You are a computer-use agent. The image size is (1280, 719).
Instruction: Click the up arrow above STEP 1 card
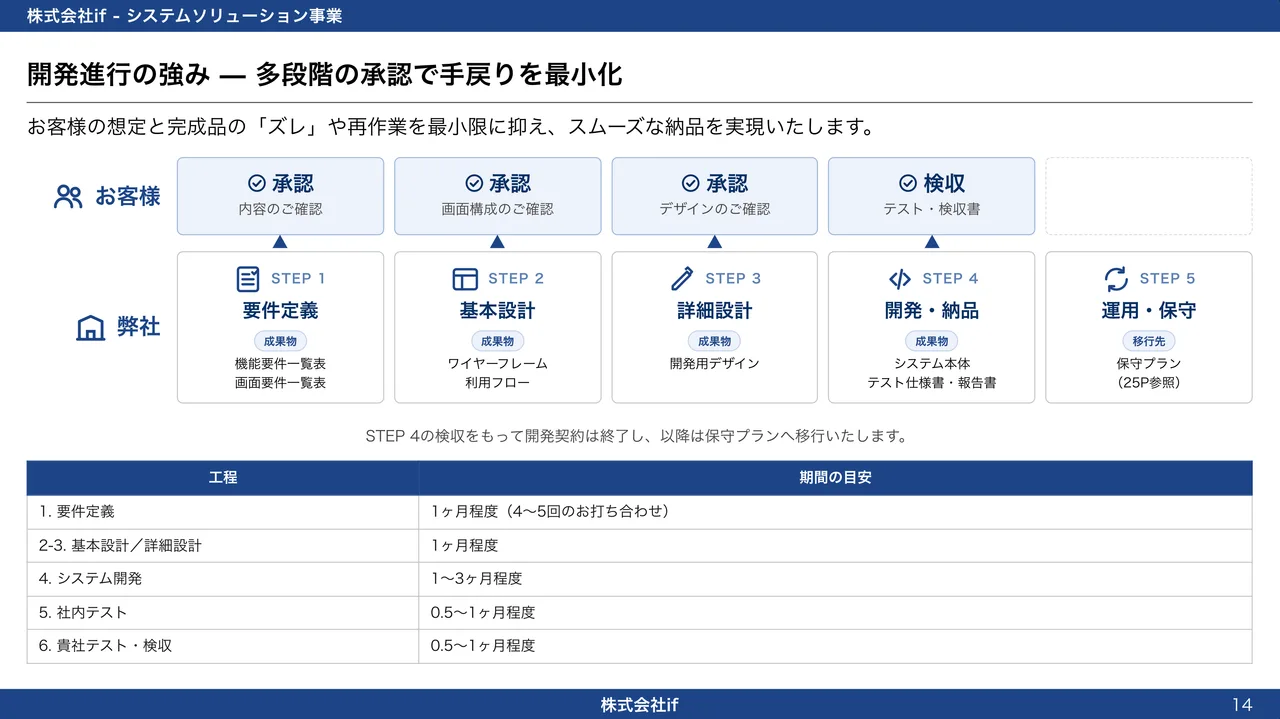(x=280, y=242)
